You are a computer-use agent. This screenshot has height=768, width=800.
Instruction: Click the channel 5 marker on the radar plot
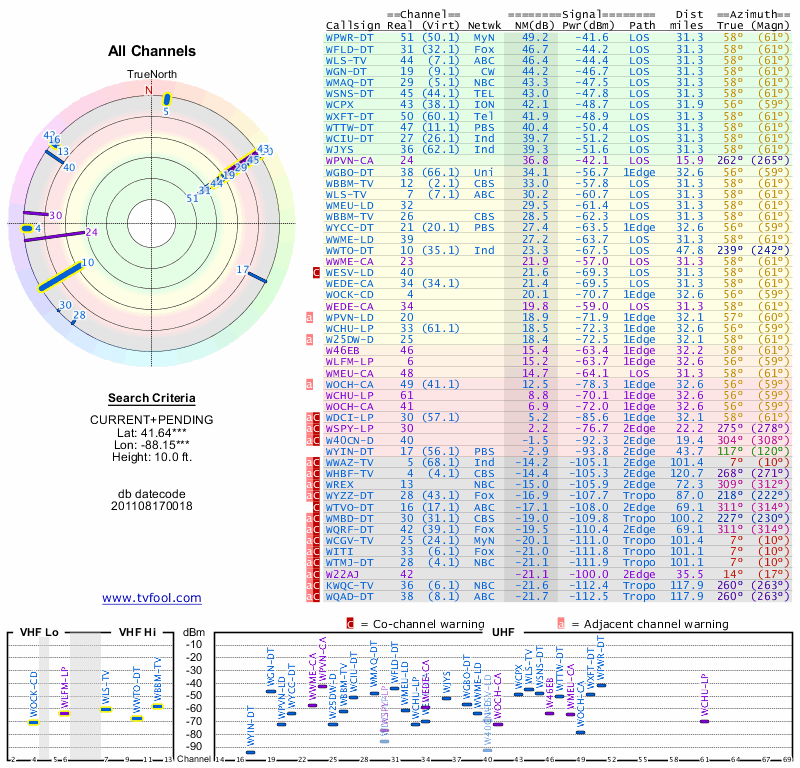pyautogui.click(x=166, y=100)
